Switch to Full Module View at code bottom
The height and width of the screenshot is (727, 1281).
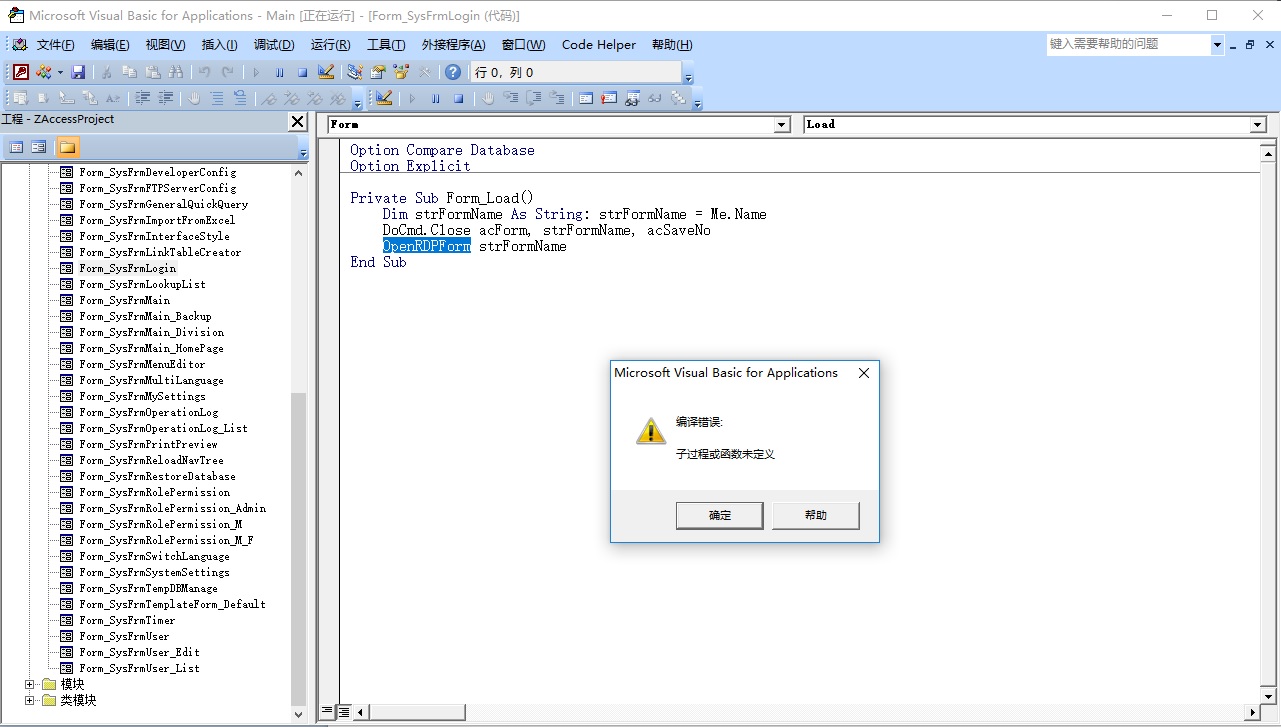point(343,712)
